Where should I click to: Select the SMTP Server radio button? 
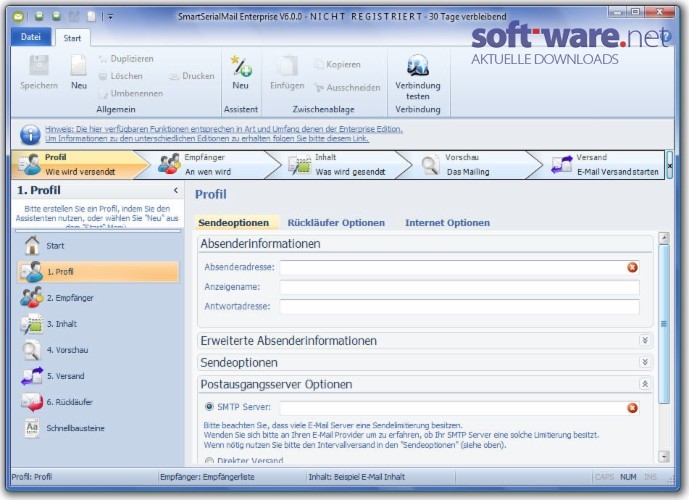click(209, 407)
